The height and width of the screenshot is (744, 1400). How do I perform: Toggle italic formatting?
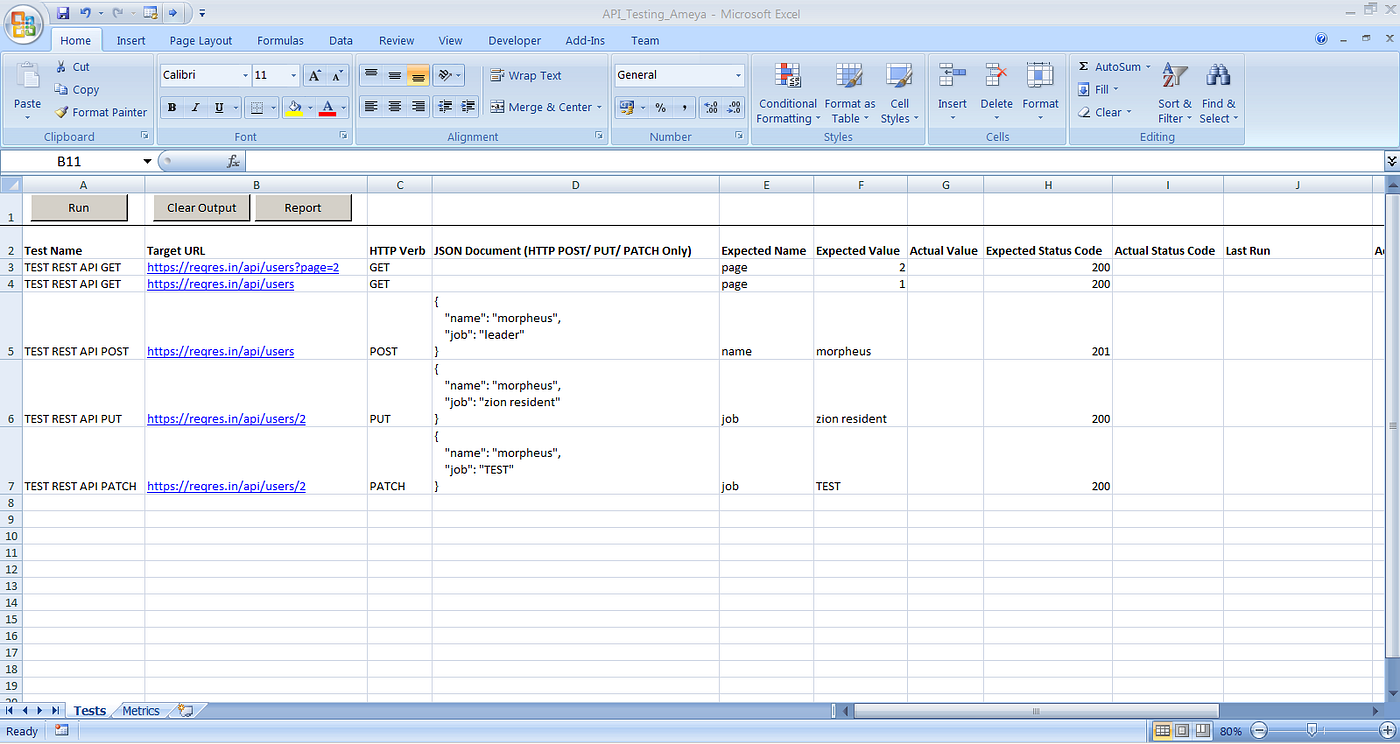pos(194,107)
